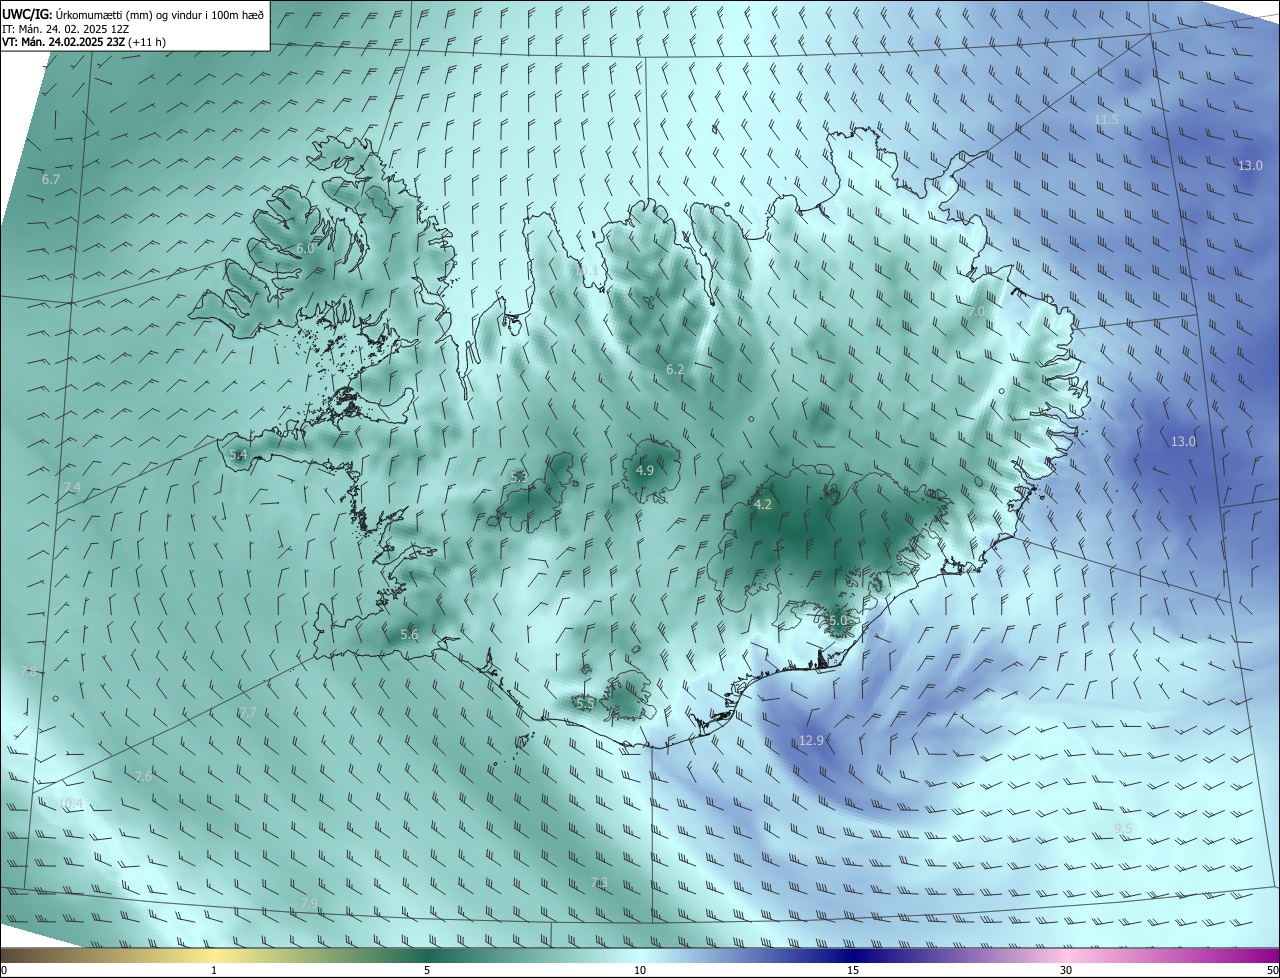Click the 5.0 value label
This screenshot has height=978, width=1280.
(x=838, y=620)
